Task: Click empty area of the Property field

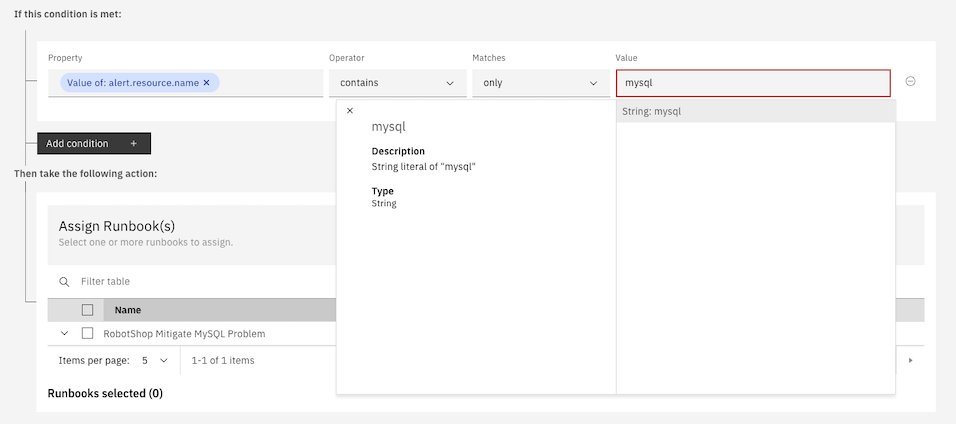Action: click(x=270, y=83)
